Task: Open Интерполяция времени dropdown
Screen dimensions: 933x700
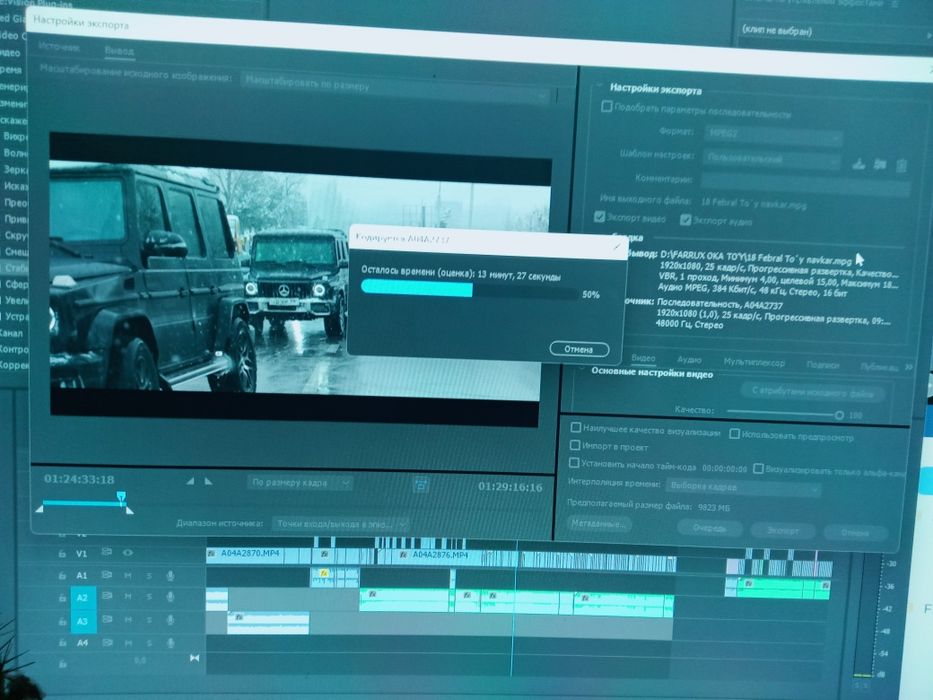Action: [x=744, y=487]
